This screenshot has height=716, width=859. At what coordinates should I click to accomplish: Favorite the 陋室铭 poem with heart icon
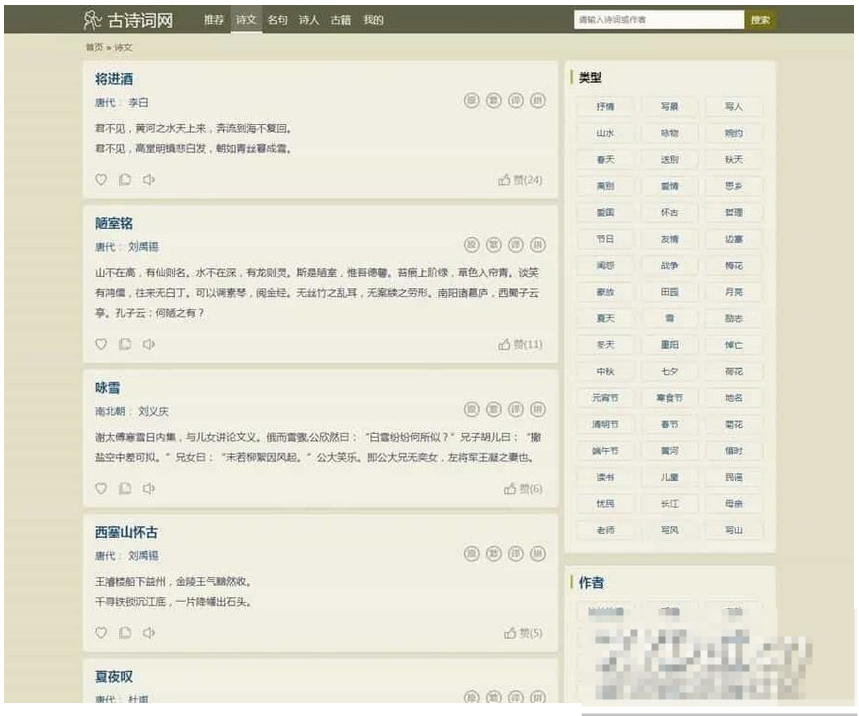(101, 344)
